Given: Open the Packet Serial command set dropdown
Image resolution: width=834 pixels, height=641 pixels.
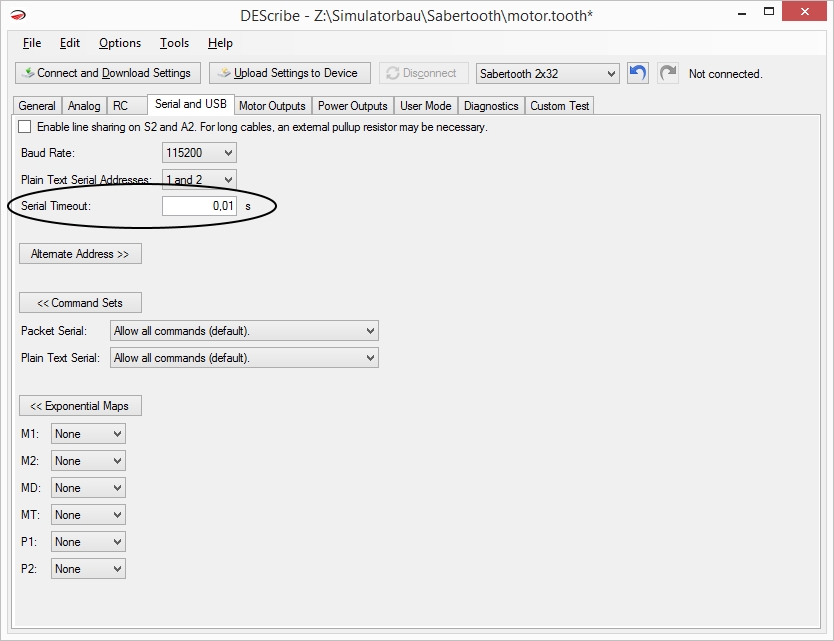Looking at the screenshot, I should pos(244,331).
